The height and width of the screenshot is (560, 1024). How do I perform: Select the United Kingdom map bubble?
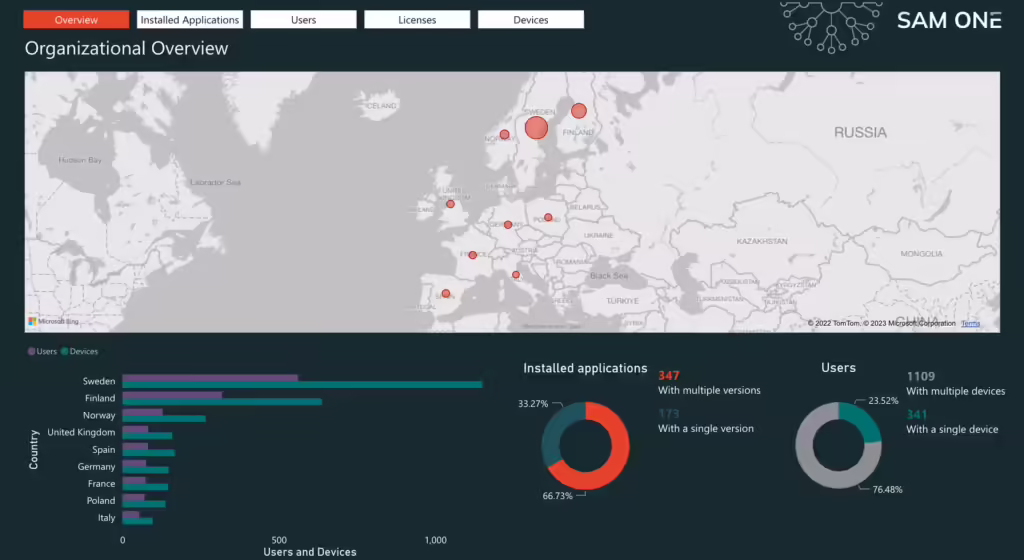pyautogui.click(x=450, y=204)
